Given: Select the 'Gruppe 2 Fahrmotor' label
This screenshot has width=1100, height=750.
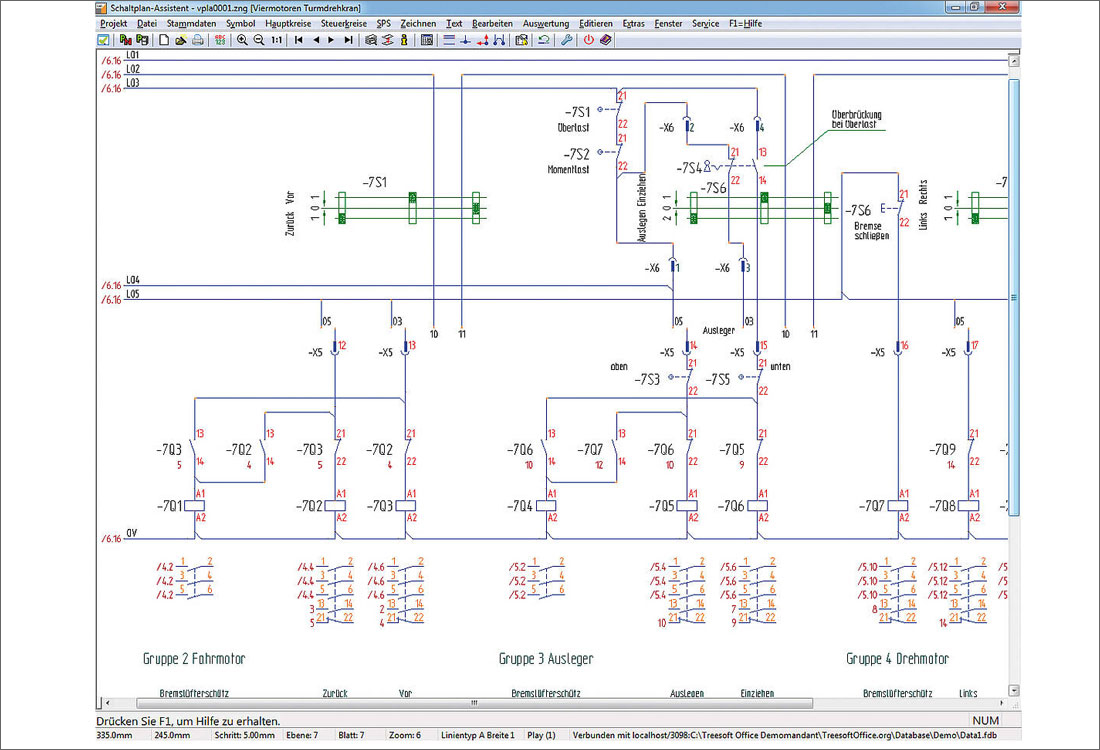Looking at the screenshot, I should [x=194, y=659].
